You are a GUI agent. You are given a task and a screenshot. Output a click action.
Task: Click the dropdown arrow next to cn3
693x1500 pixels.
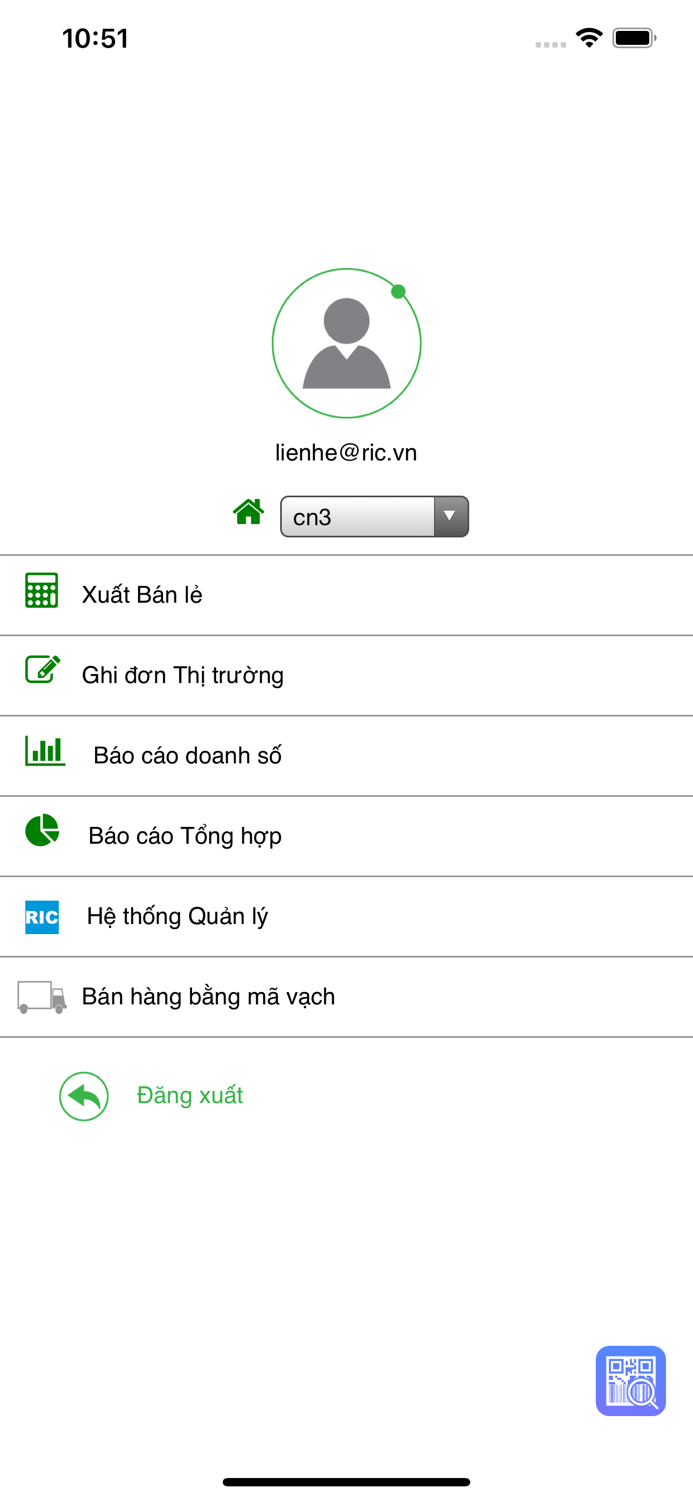tap(450, 517)
